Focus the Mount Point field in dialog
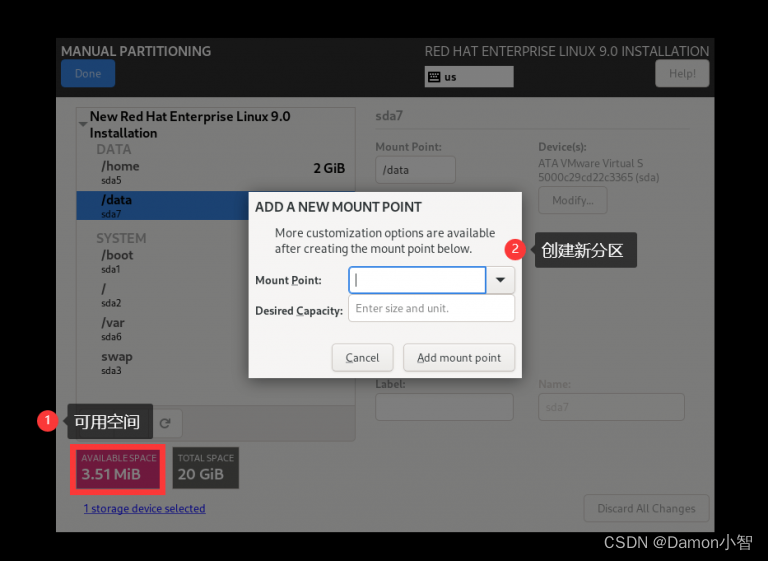The width and height of the screenshot is (768, 561). [417, 280]
